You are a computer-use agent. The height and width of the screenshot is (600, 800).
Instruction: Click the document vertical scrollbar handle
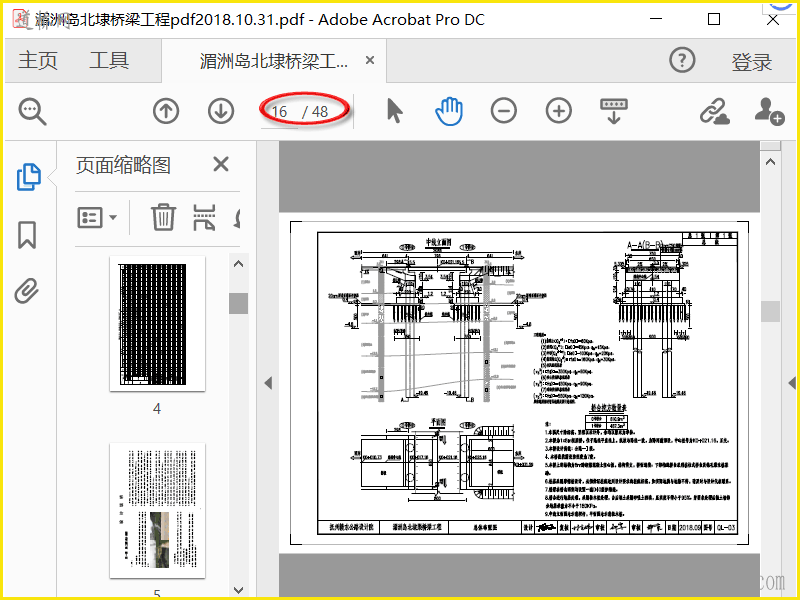pos(770,311)
